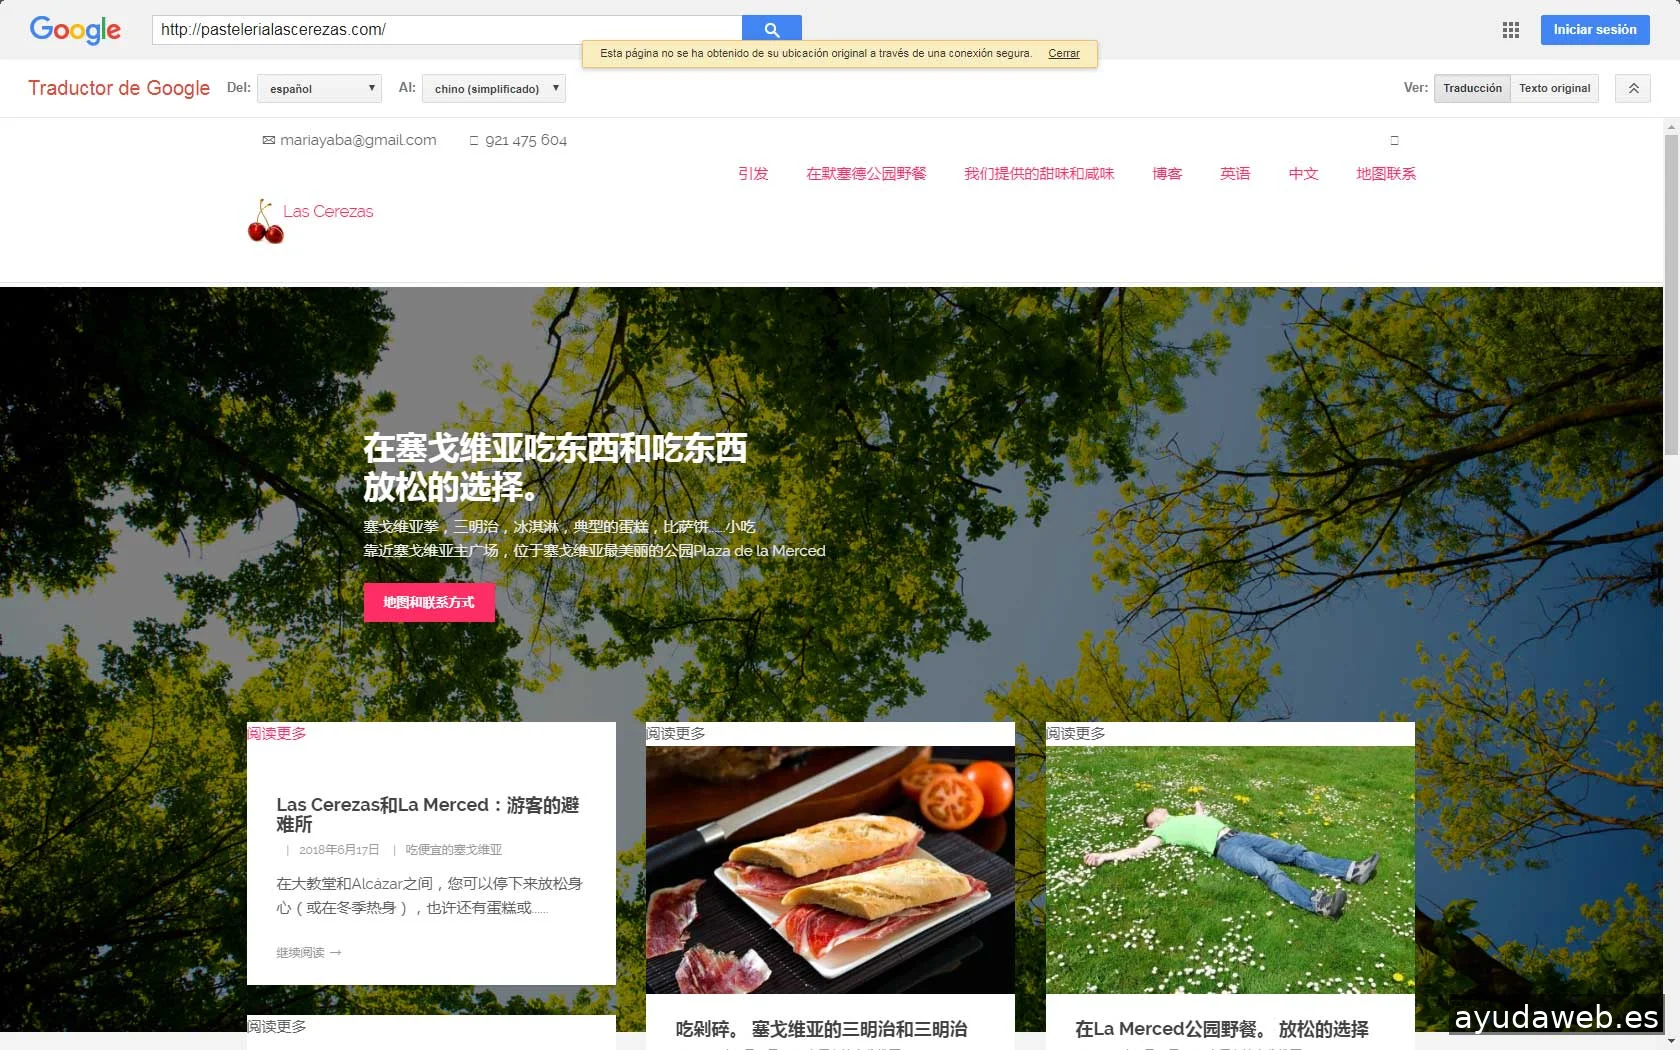
Task: Click the Las Cerezas cherry logo
Action: 266,221
